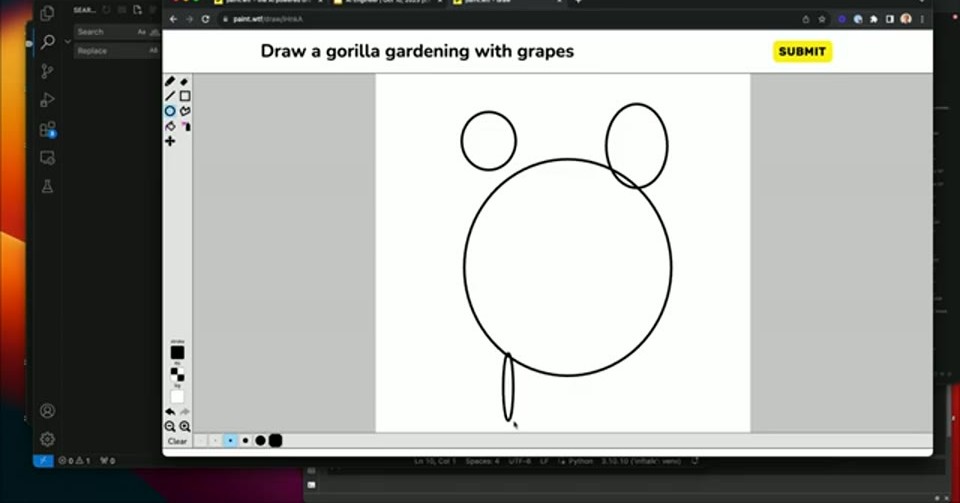Screen dimensions: 960x503
Task: Reload the paint.wtf page
Action: (205, 19)
